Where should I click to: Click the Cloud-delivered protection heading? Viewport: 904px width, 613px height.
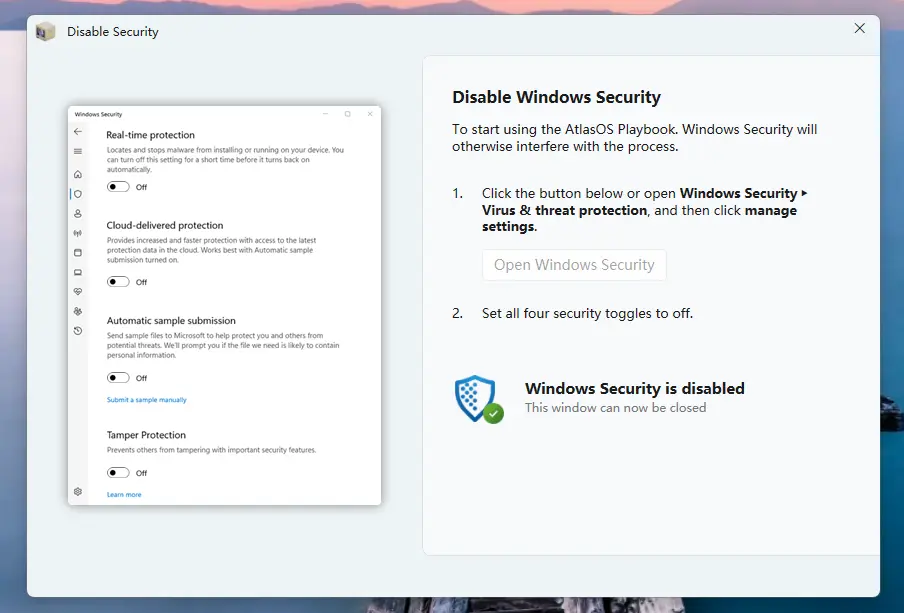[x=165, y=225]
